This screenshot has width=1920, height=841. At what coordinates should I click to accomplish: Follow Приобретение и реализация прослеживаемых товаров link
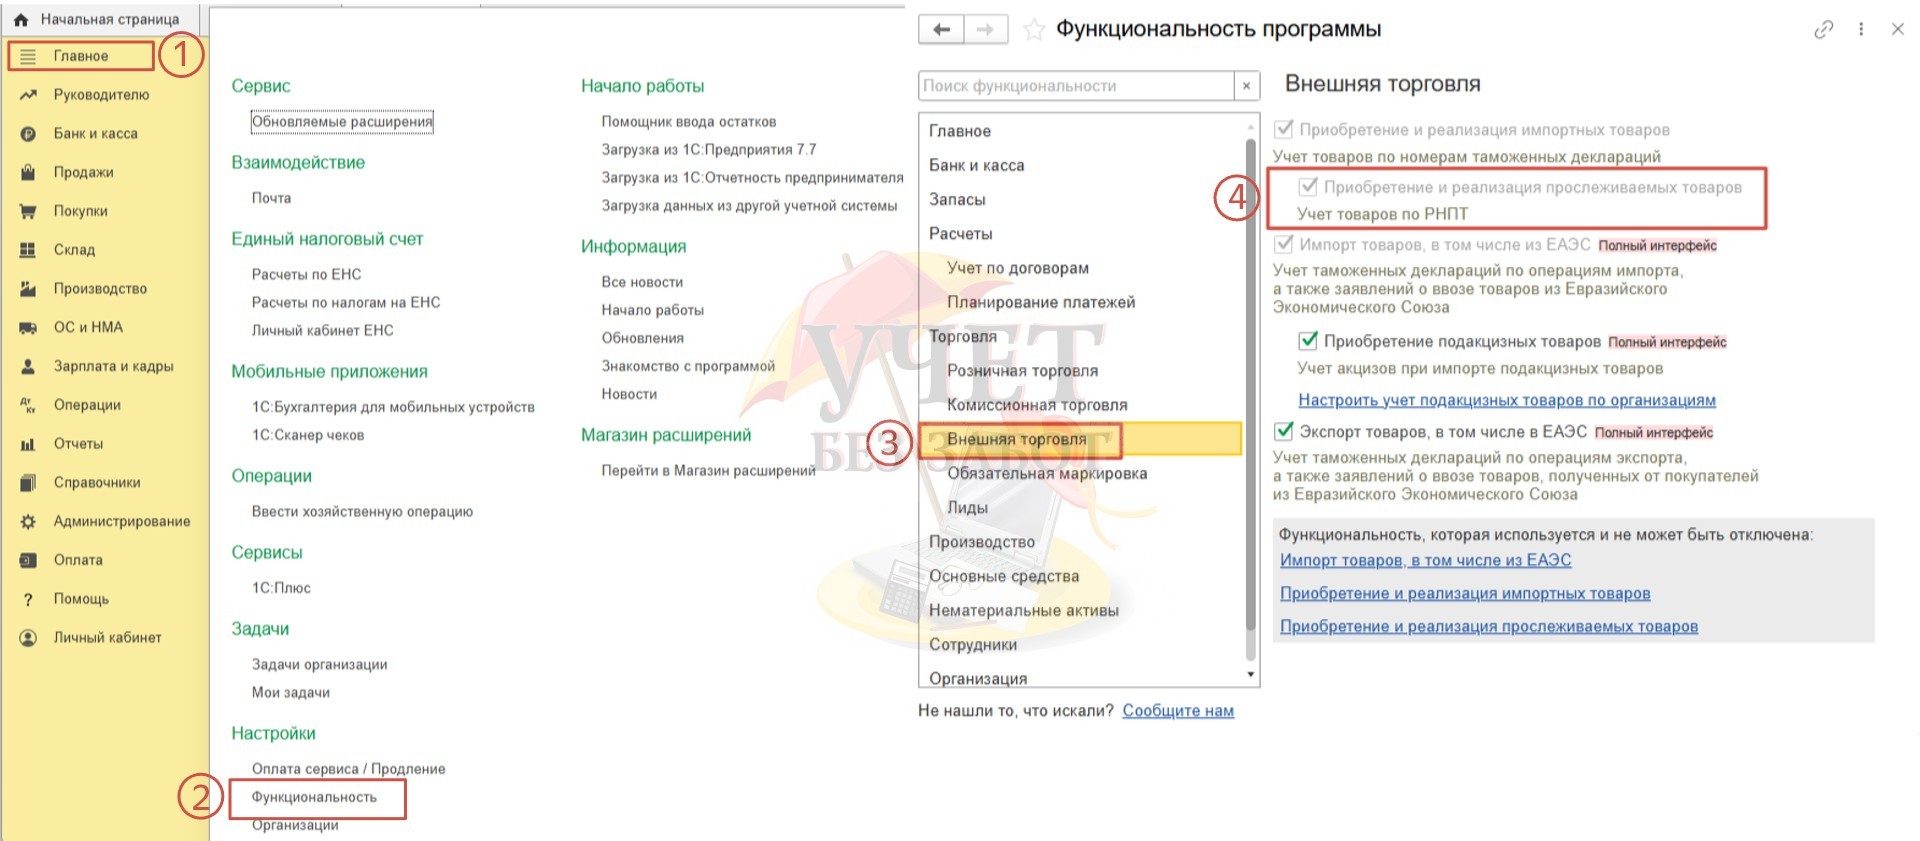pos(1489,626)
